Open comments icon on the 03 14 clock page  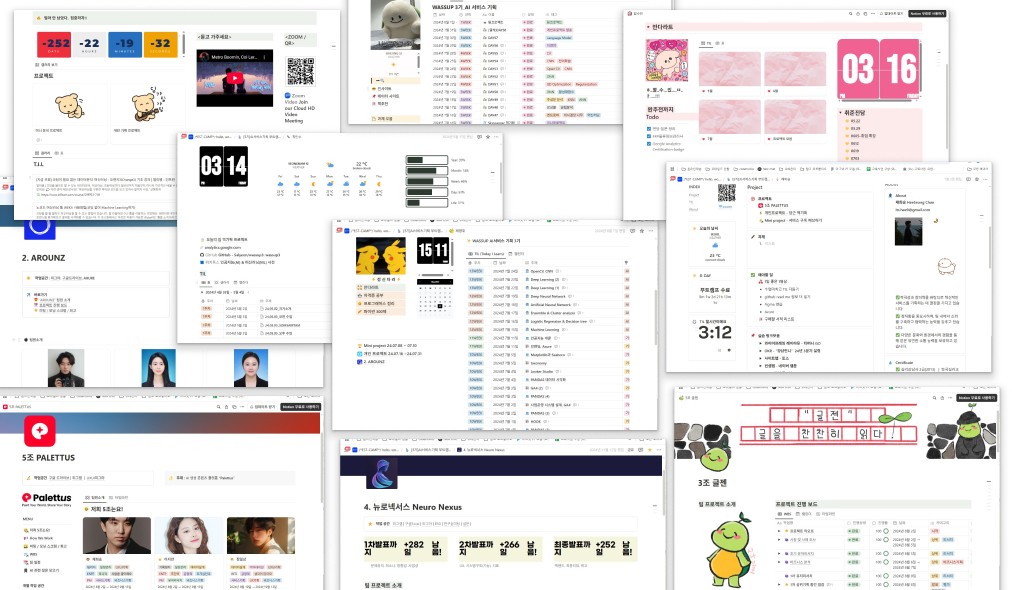(479, 137)
